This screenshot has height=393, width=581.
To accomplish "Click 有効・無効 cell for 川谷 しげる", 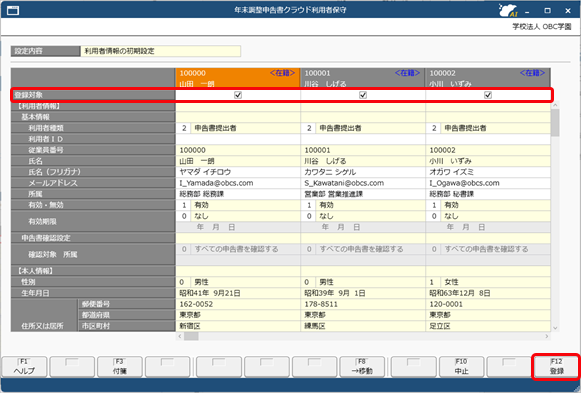I will click(363, 205).
